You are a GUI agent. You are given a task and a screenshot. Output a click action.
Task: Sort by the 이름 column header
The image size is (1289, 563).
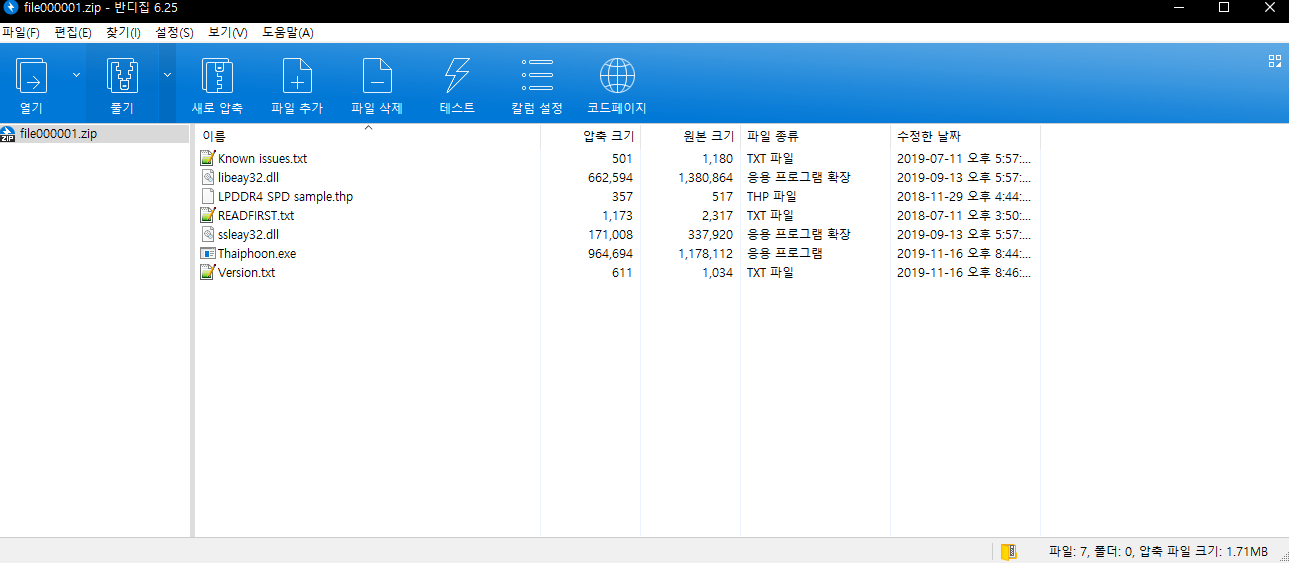(368, 136)
